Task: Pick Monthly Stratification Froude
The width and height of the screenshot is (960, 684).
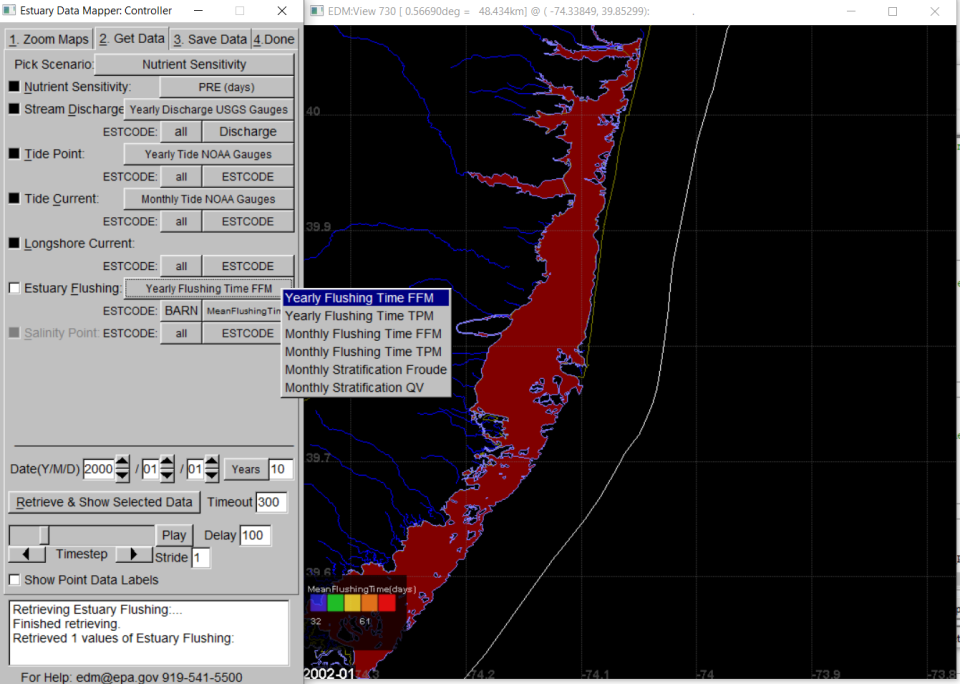Action: [x=366, y=370]
